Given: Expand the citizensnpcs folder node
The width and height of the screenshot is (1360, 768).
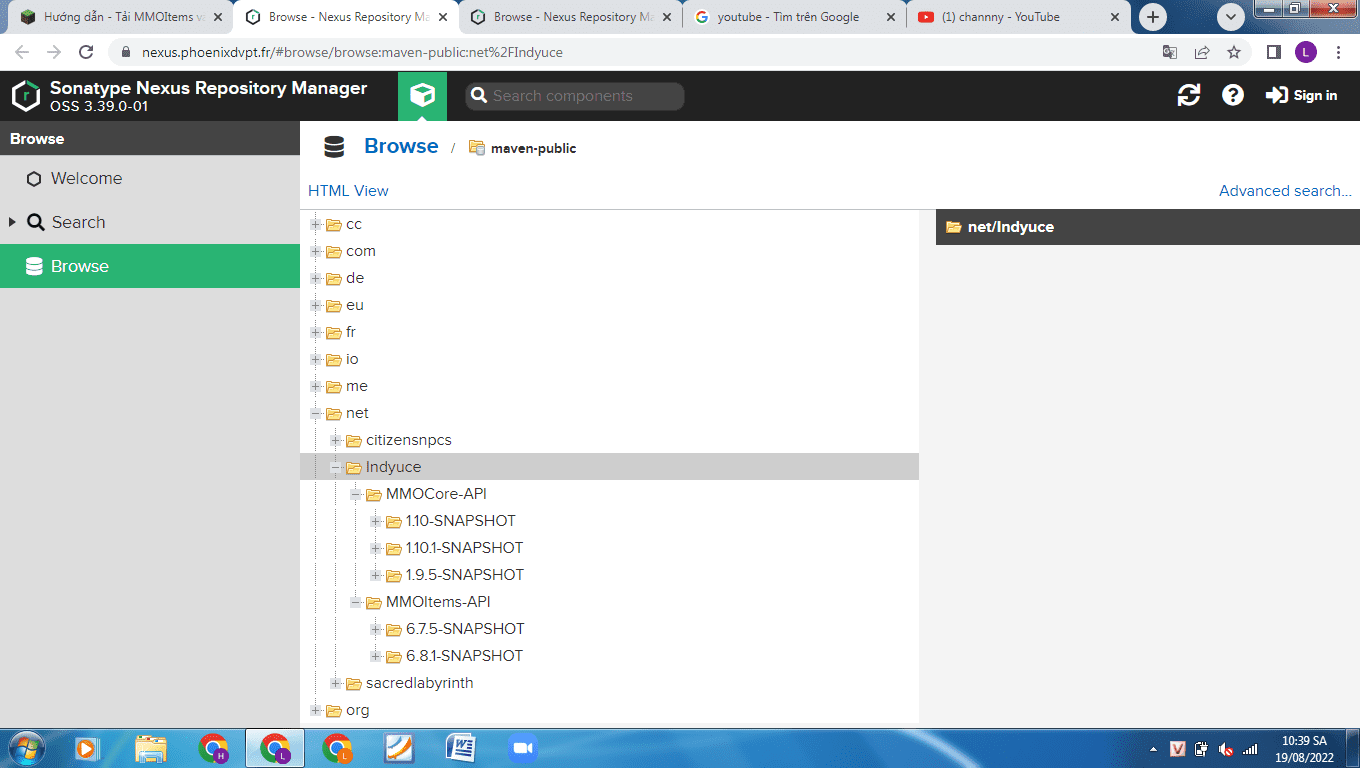Looking at the screenshot, I should tap(336, 440).
